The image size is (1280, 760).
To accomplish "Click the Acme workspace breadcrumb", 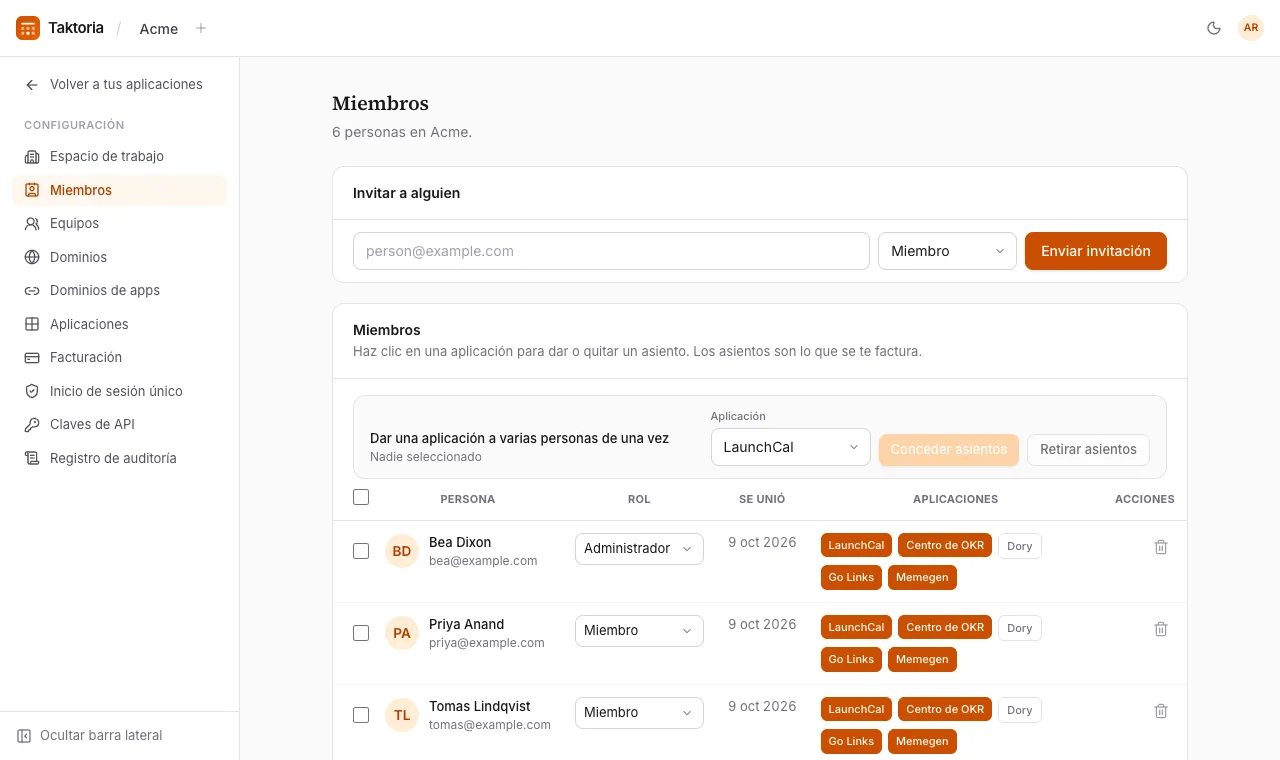I will click(x=159, y=29).
